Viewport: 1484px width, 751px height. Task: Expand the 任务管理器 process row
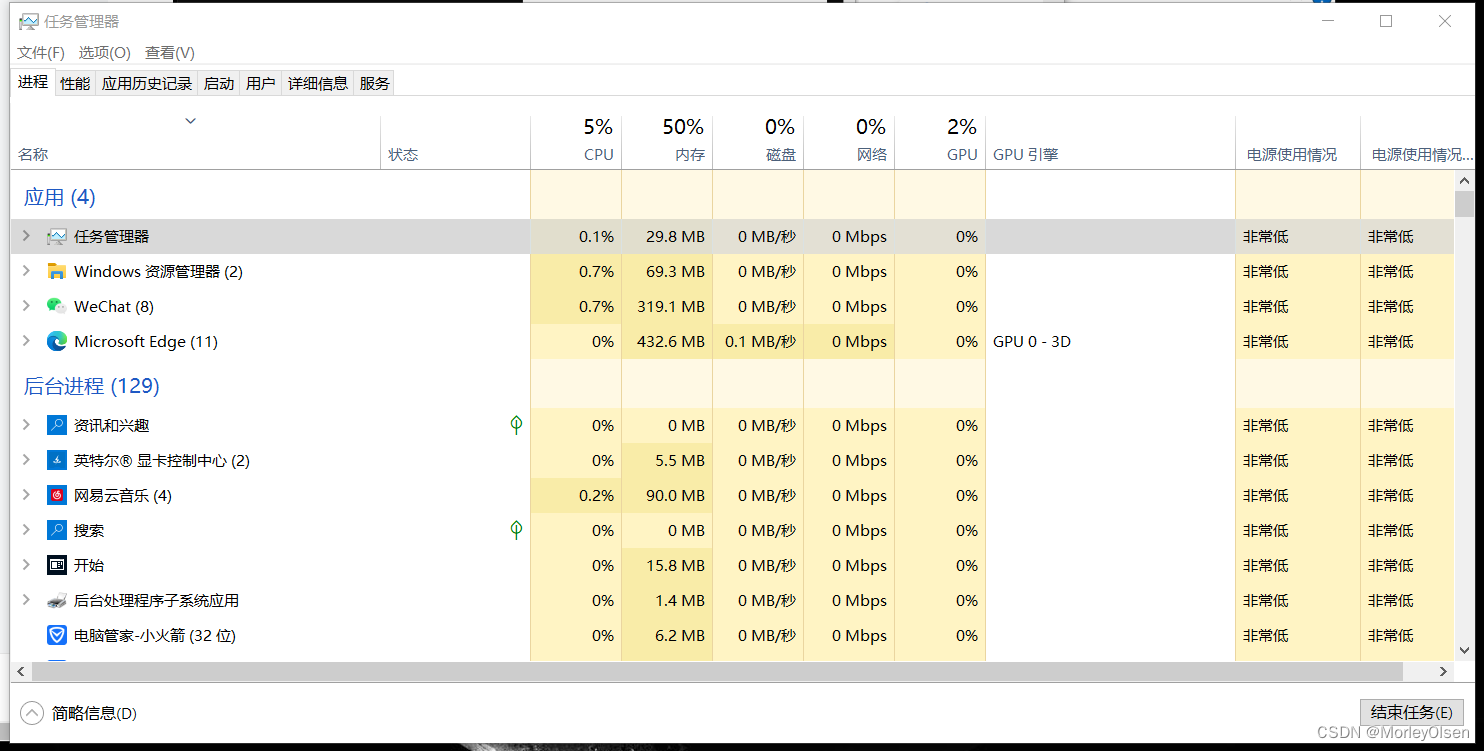click(x=26, y=236)
